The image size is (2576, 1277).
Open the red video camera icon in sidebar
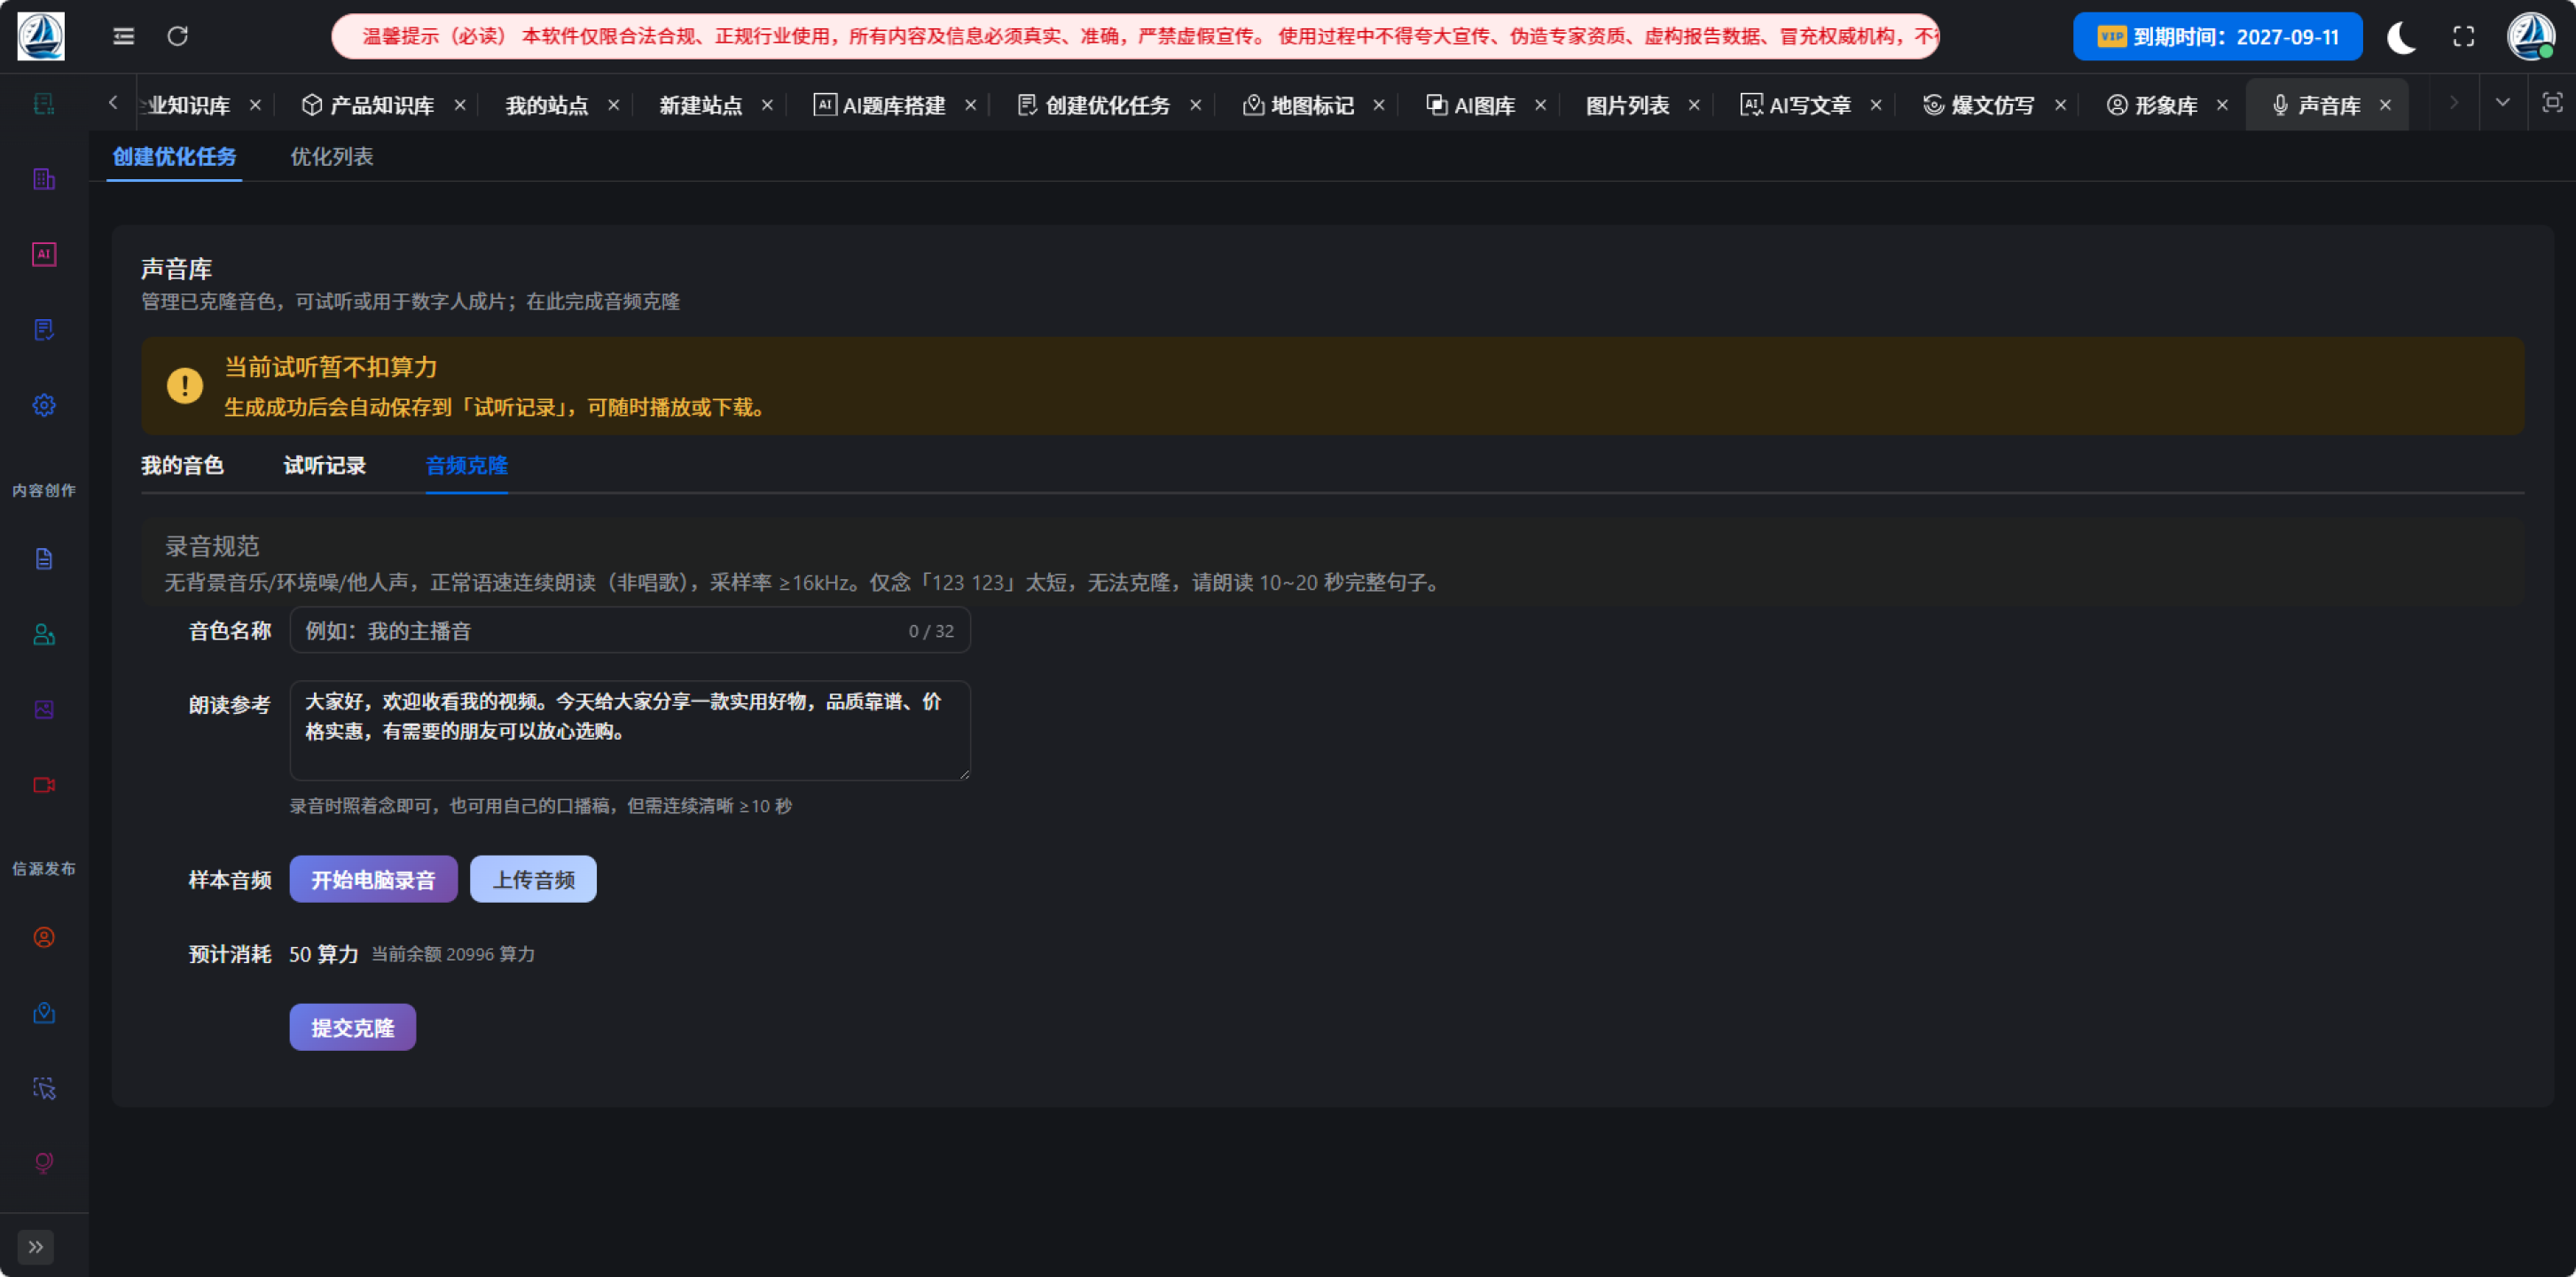tap(44, 785)
